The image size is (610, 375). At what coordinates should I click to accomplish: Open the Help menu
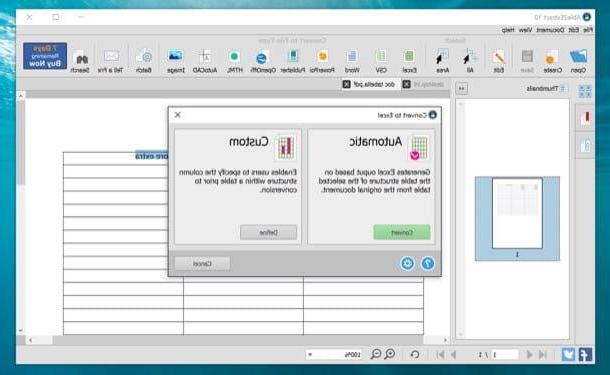(508, 30)
